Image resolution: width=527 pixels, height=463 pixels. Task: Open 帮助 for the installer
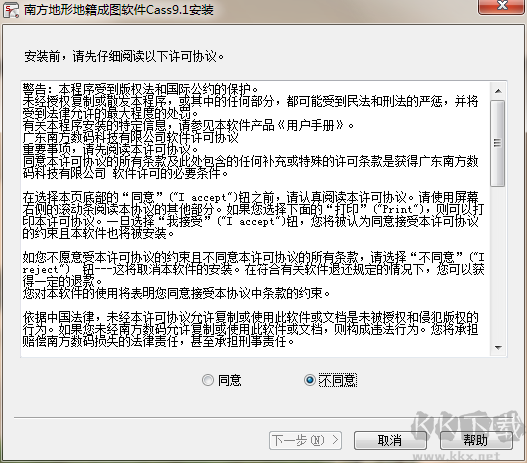point(476,440)
